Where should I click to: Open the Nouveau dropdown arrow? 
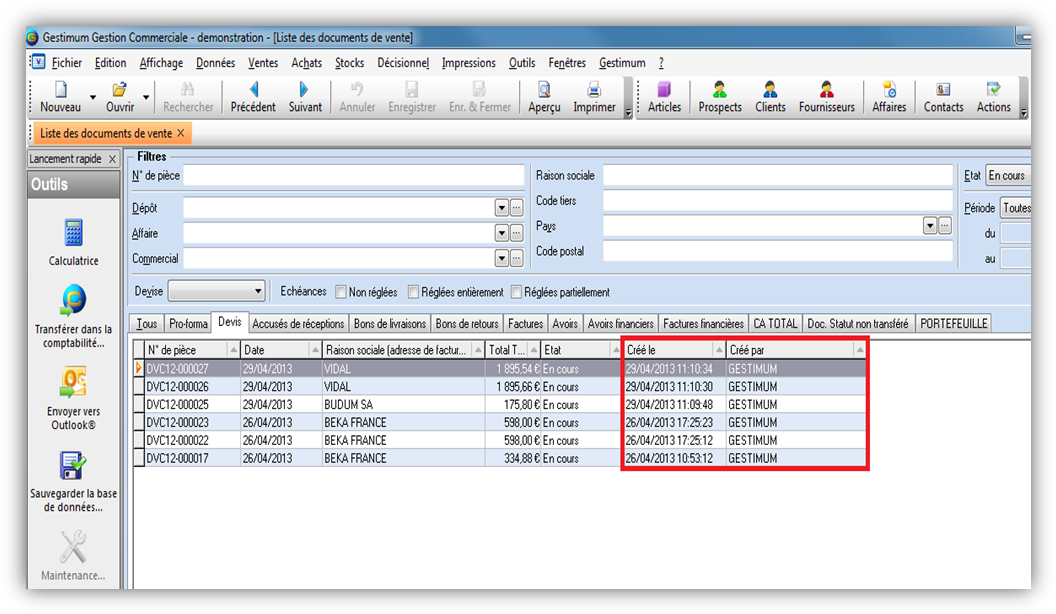point(93,97)
